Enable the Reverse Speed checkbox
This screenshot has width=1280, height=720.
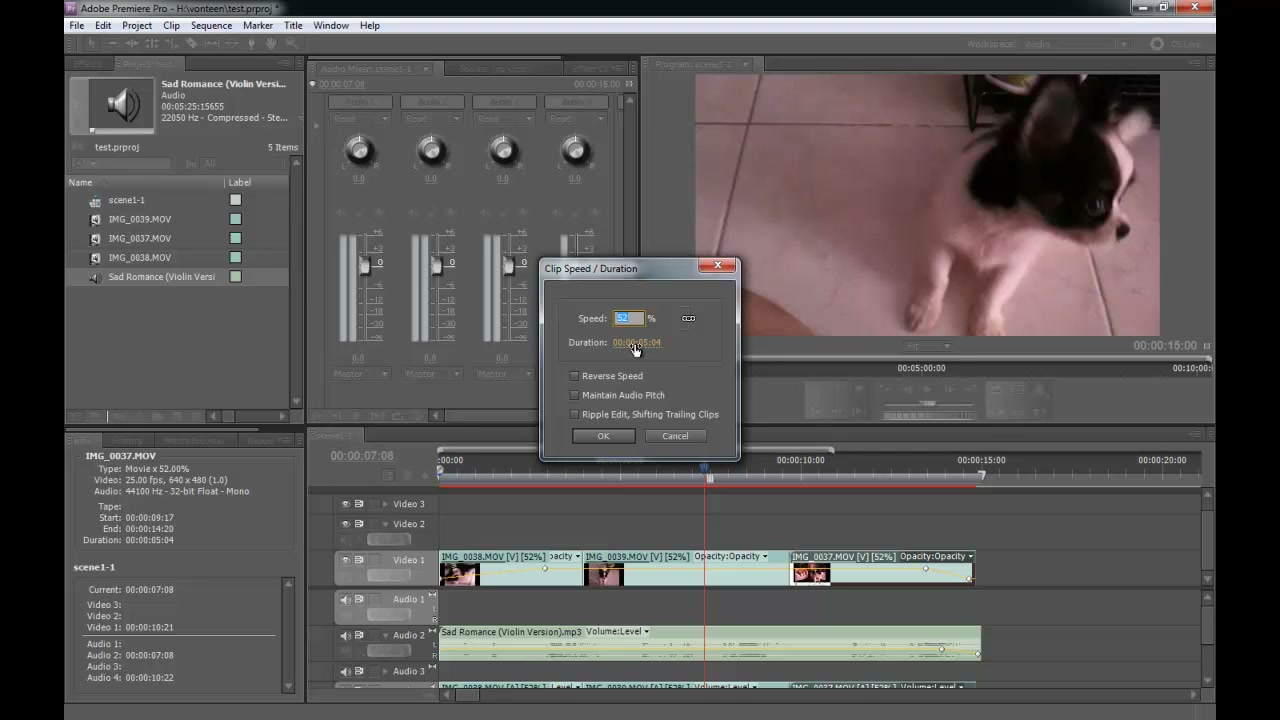click(x=574, y=376)
